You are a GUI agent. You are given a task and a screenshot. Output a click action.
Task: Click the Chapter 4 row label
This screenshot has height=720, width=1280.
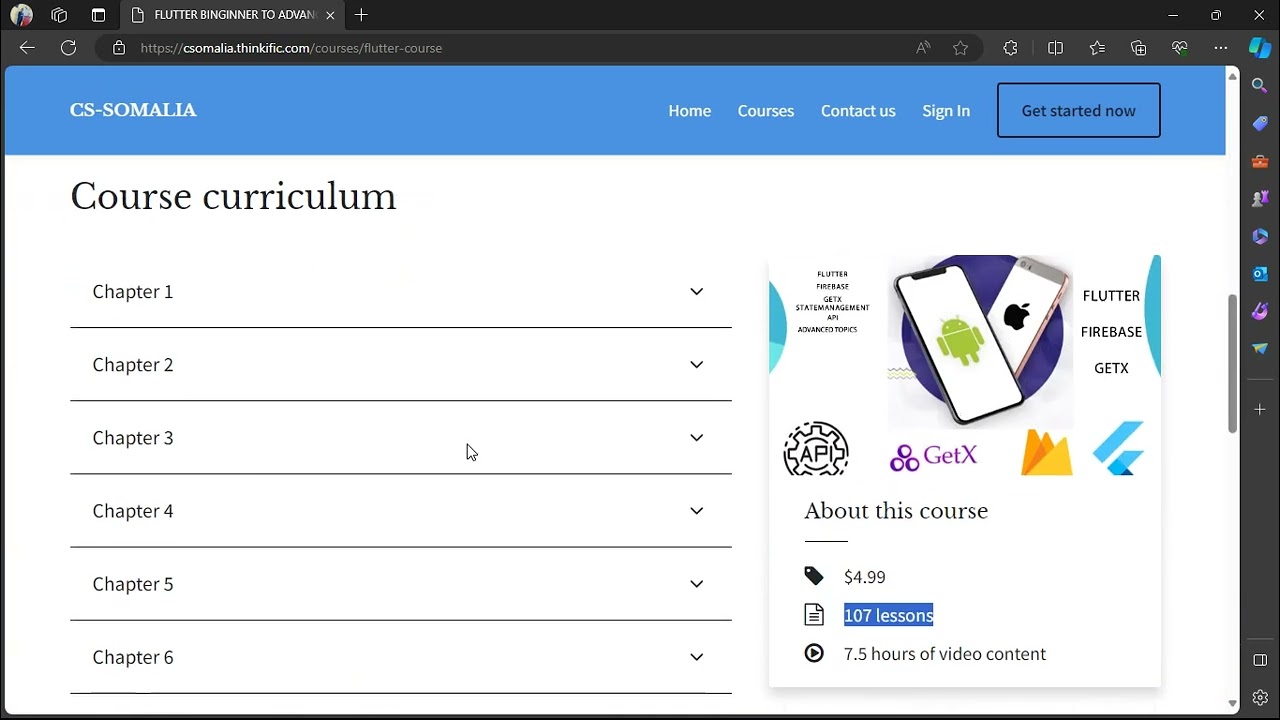[x=133, y=511]
